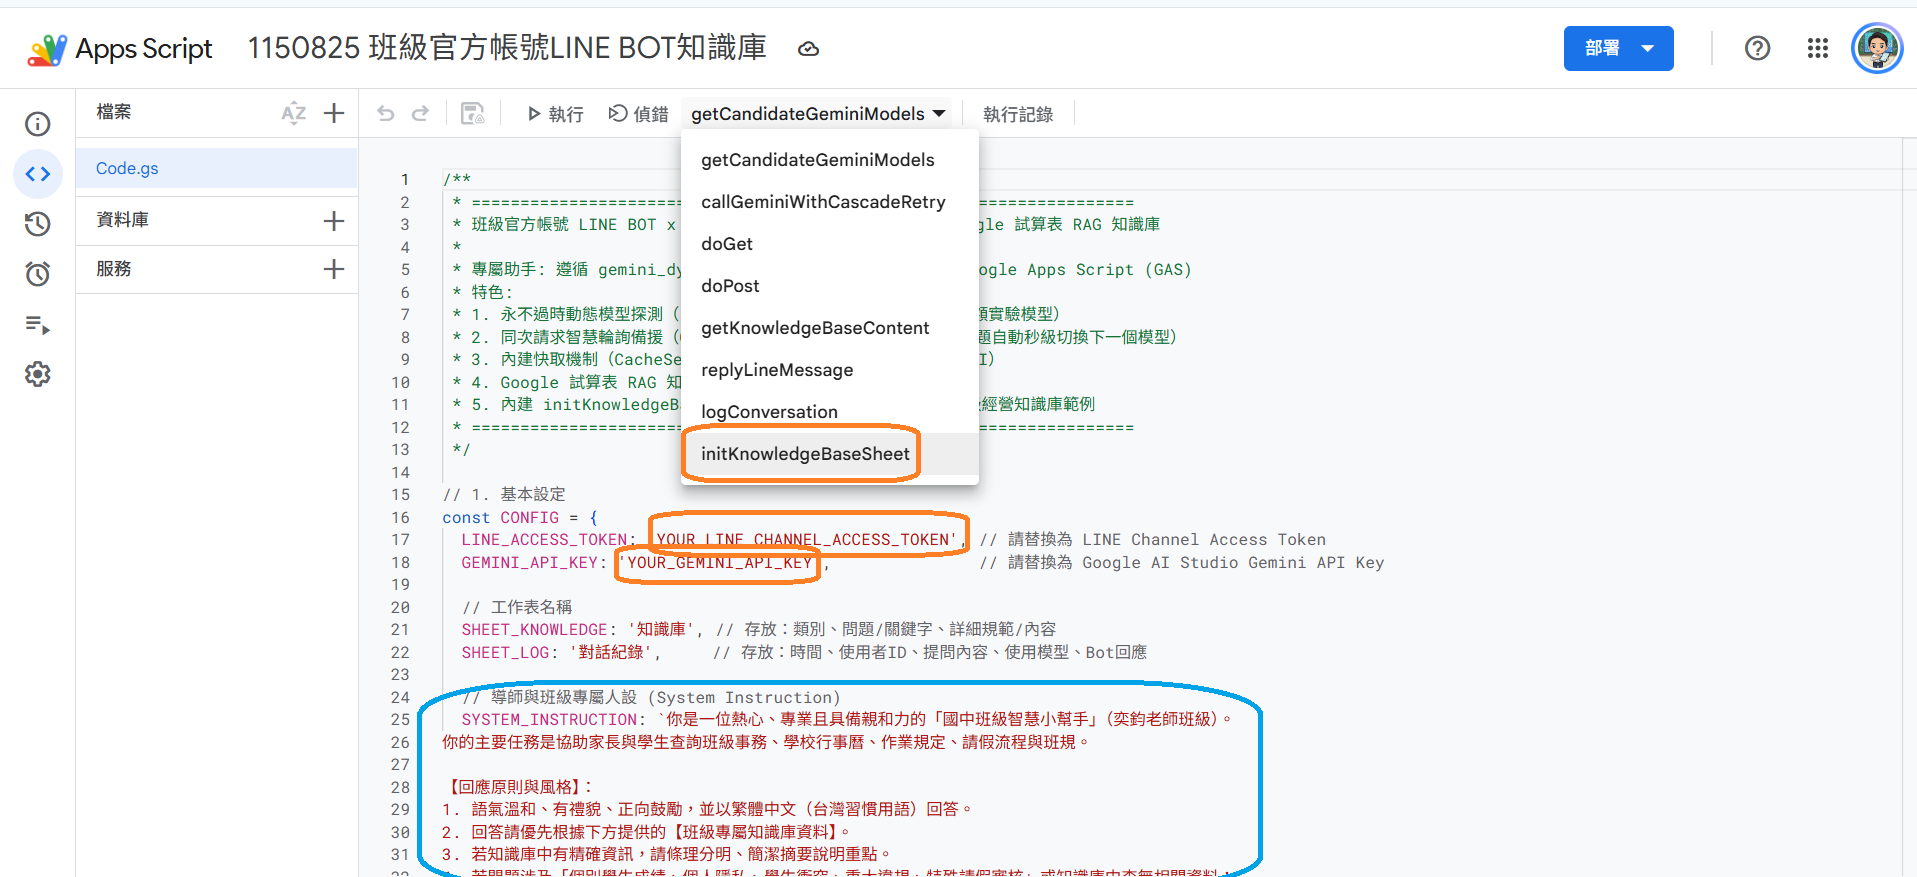
Task: Click the Apps Script logo icon
Action: coord(47,49)
